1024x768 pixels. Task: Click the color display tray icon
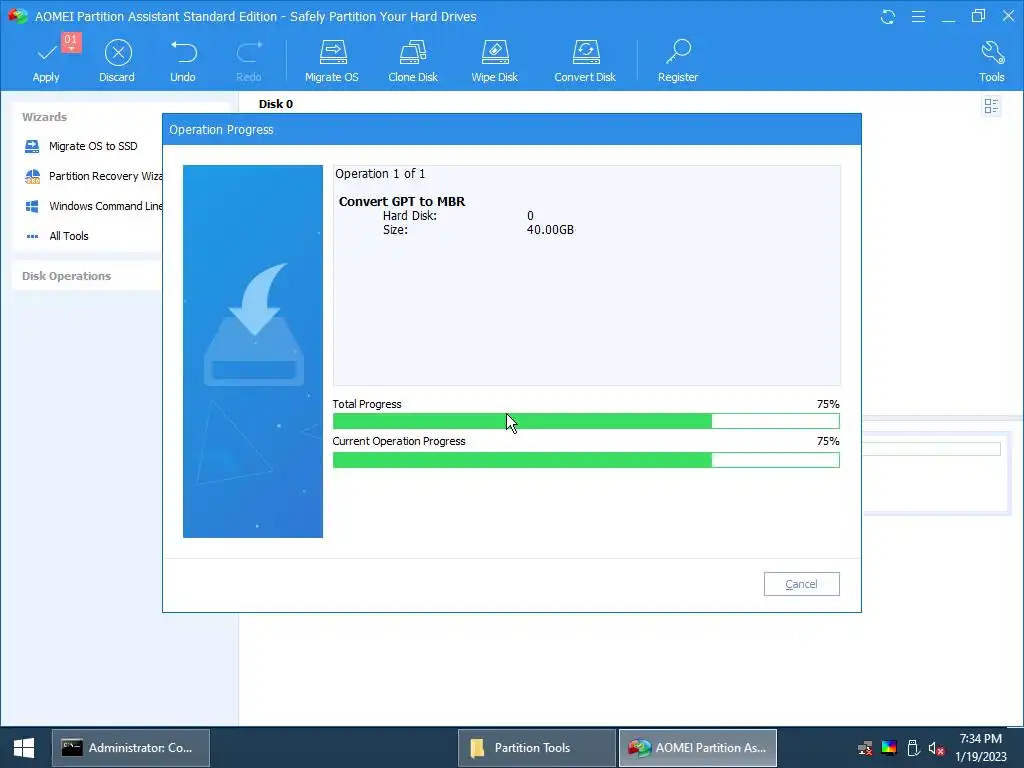(889, 748)
